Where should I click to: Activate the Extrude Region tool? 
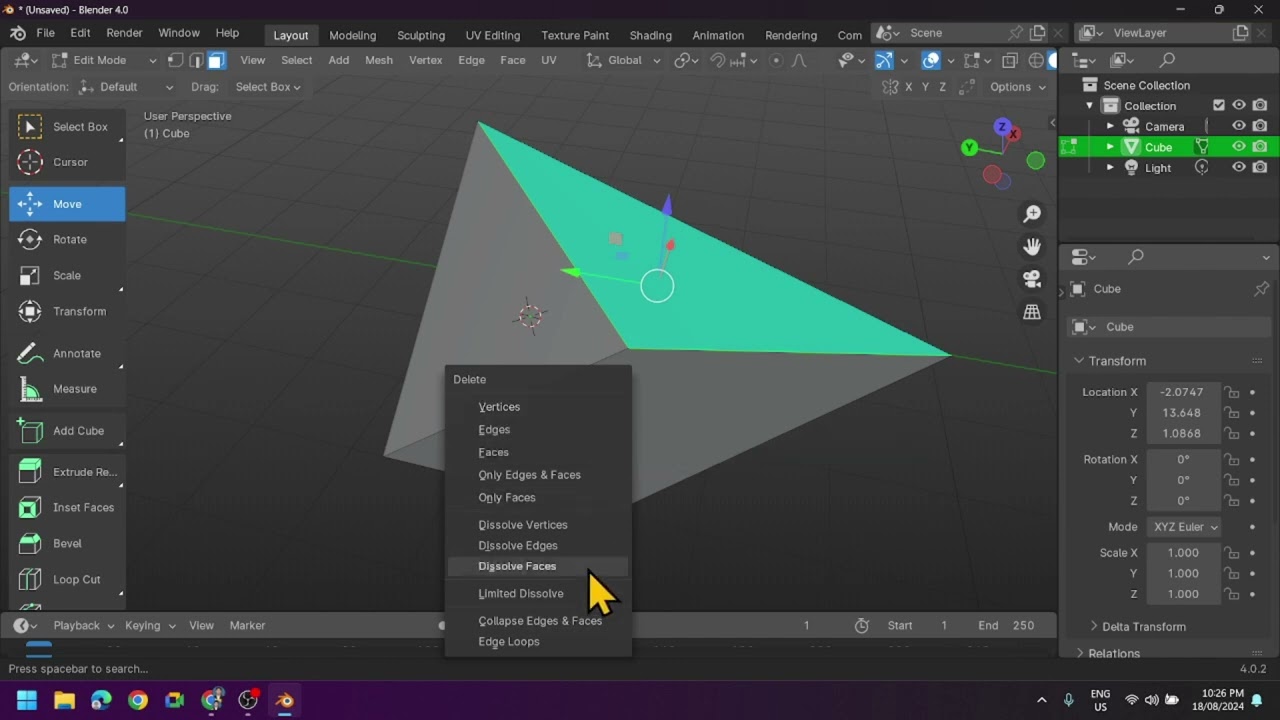click(67, 472)
